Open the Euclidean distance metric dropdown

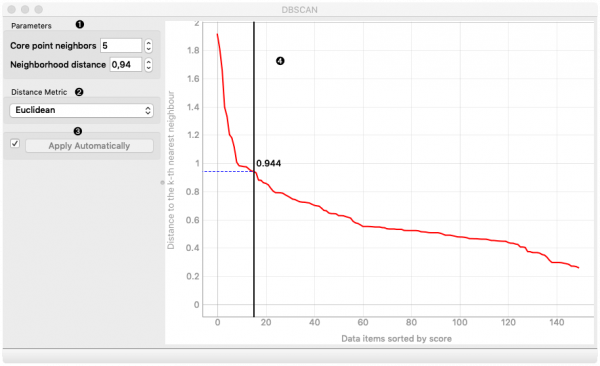(x=82, y=110)
